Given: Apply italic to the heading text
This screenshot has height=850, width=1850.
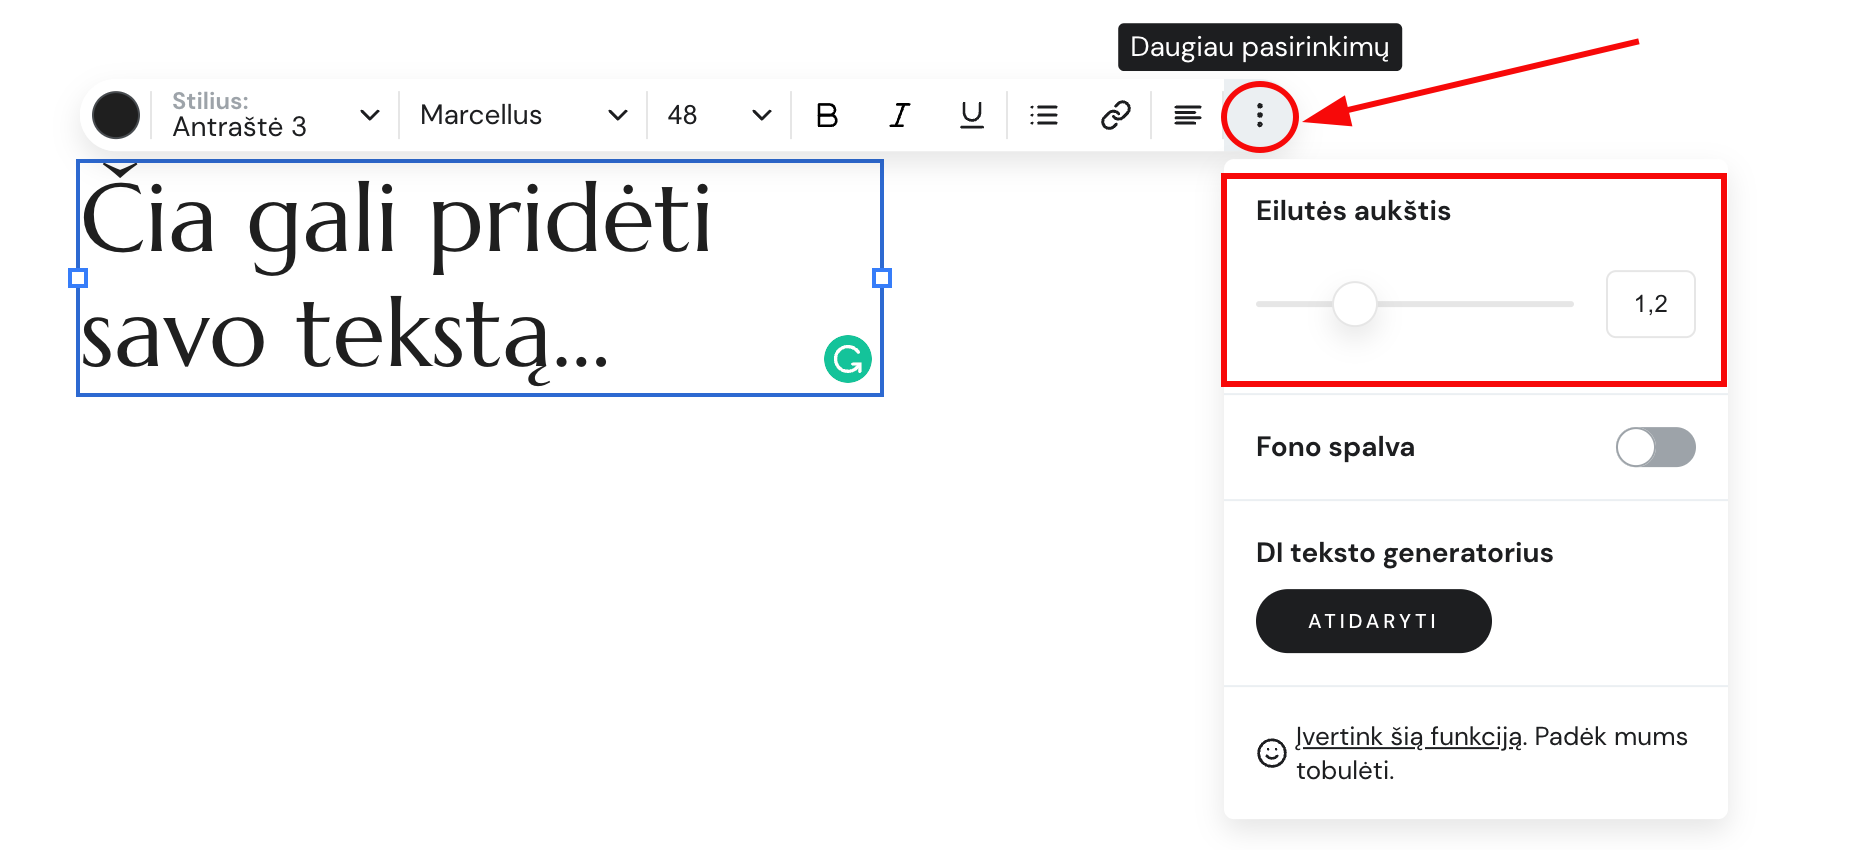Looking at the screenshot, I should pyautogui.click(x=899, y=116).
